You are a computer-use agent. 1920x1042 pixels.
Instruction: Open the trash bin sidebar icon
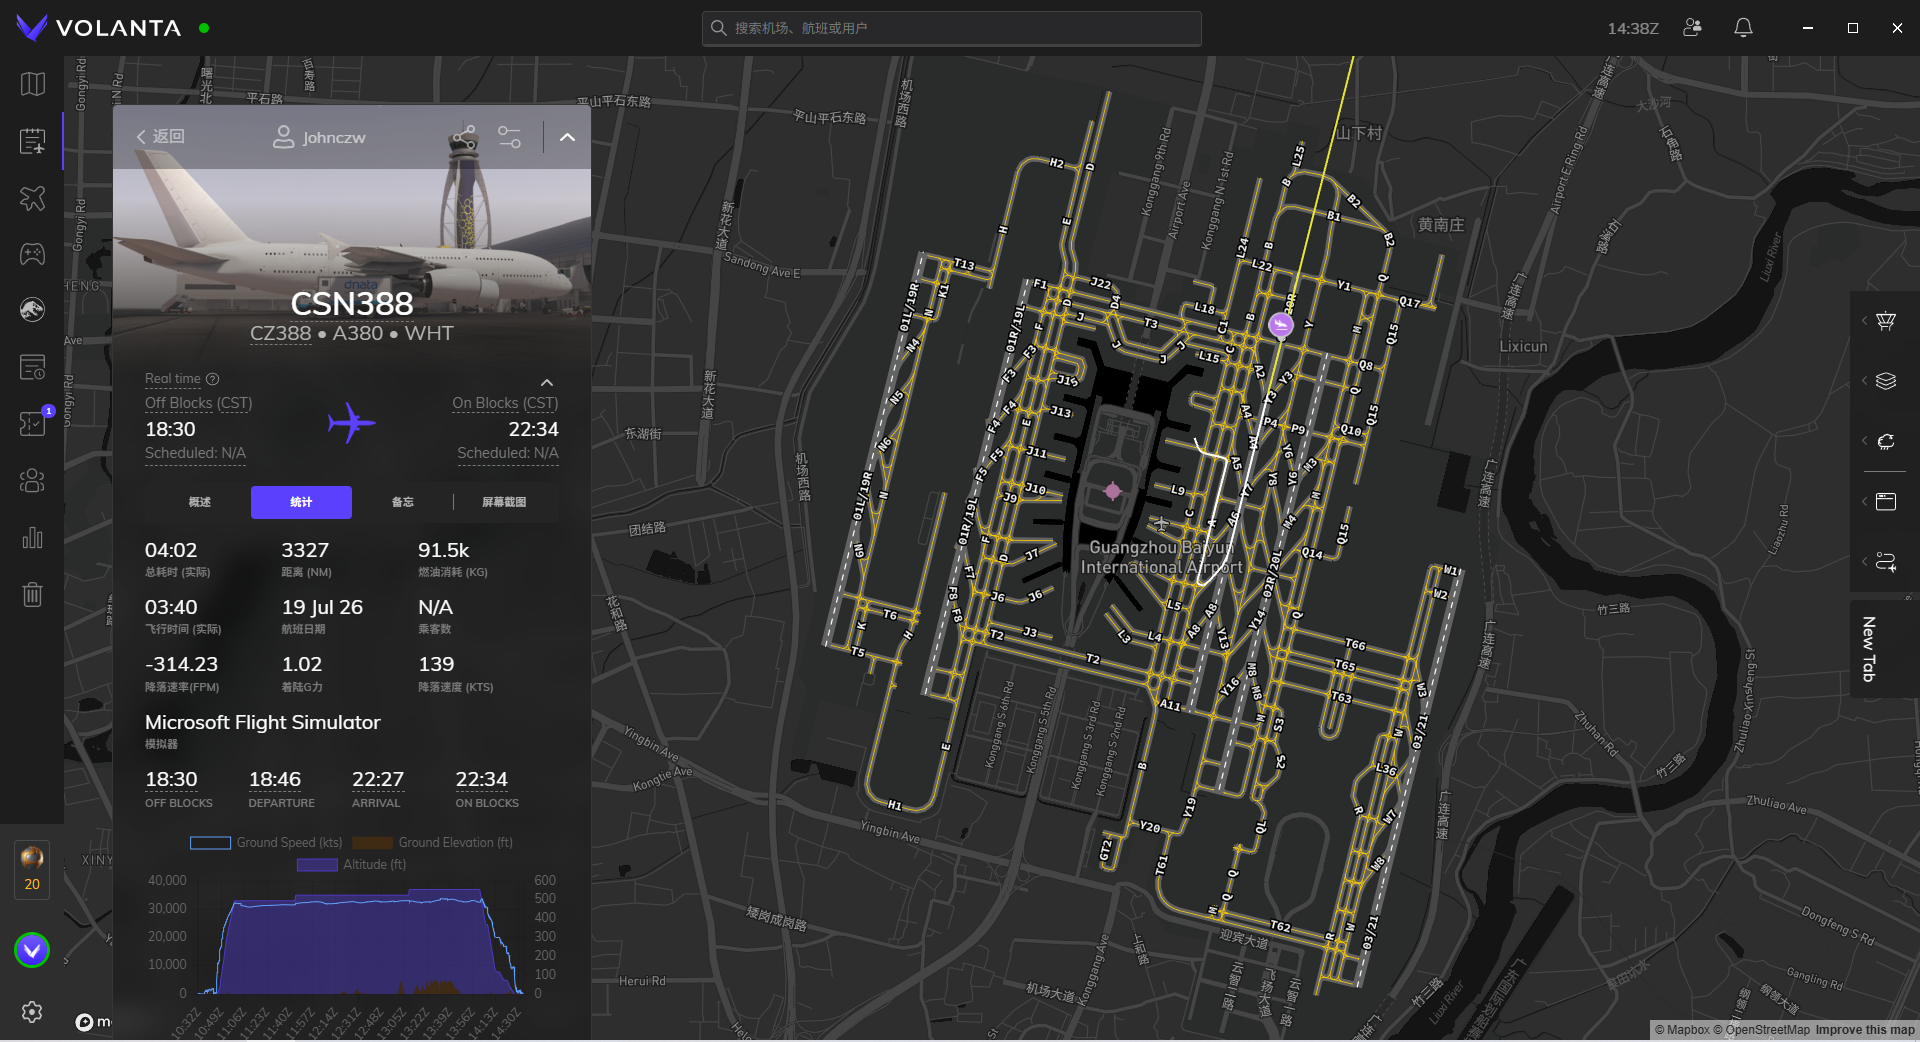click(x=32, y=595)
